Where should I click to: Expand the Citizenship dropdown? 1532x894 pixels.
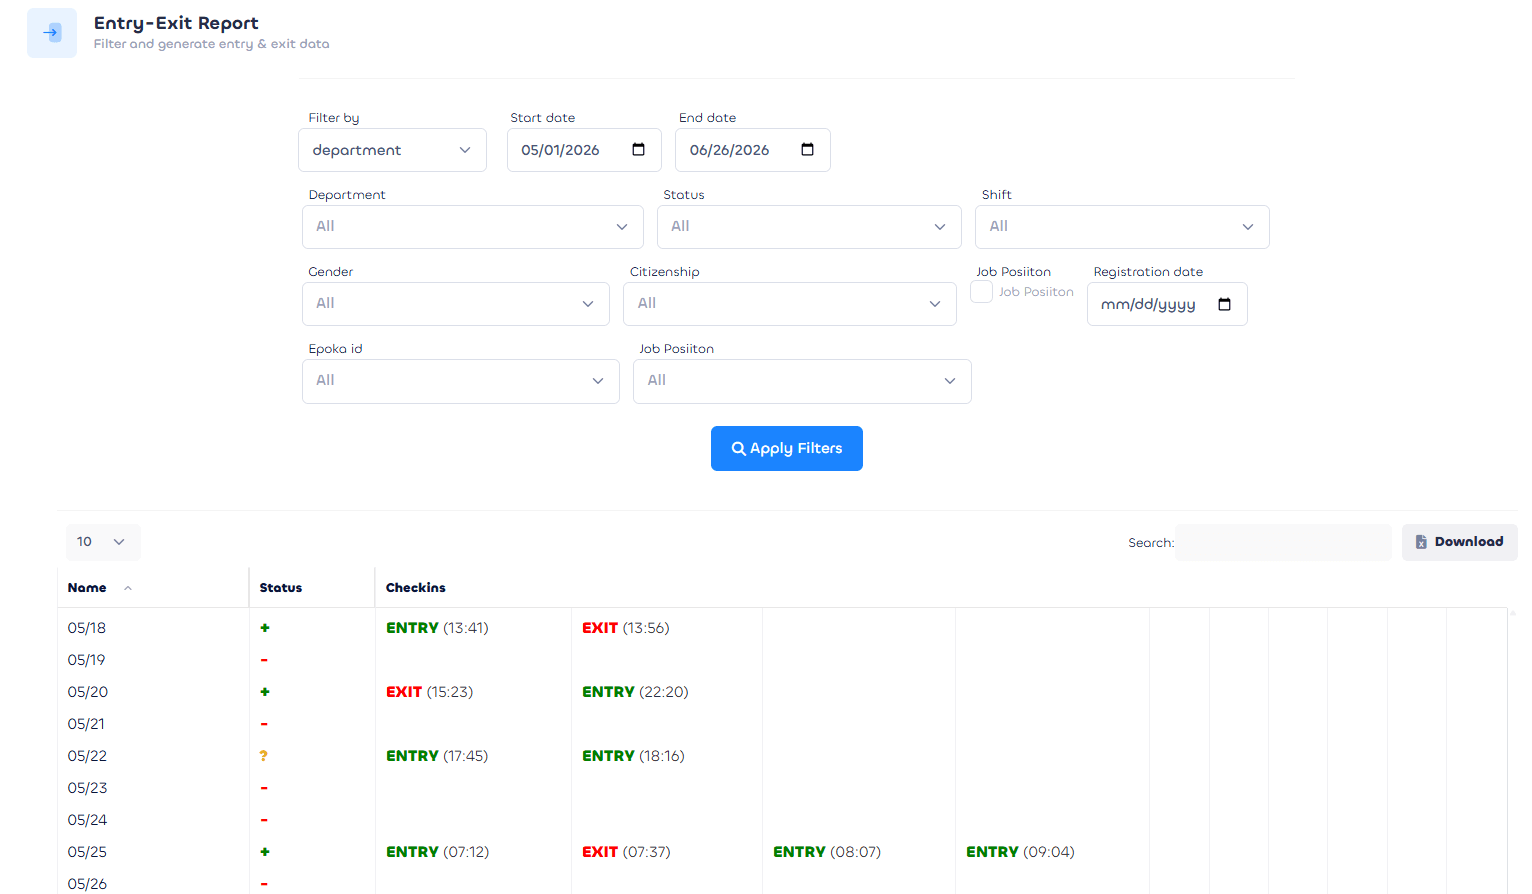tap(790, 304)
